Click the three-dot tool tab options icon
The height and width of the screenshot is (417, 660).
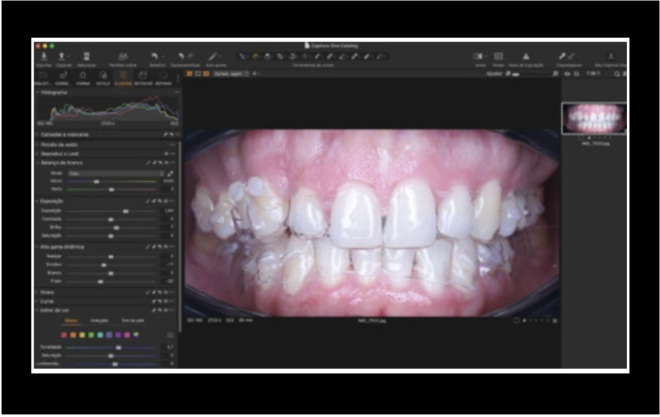[x=178, y=78]
